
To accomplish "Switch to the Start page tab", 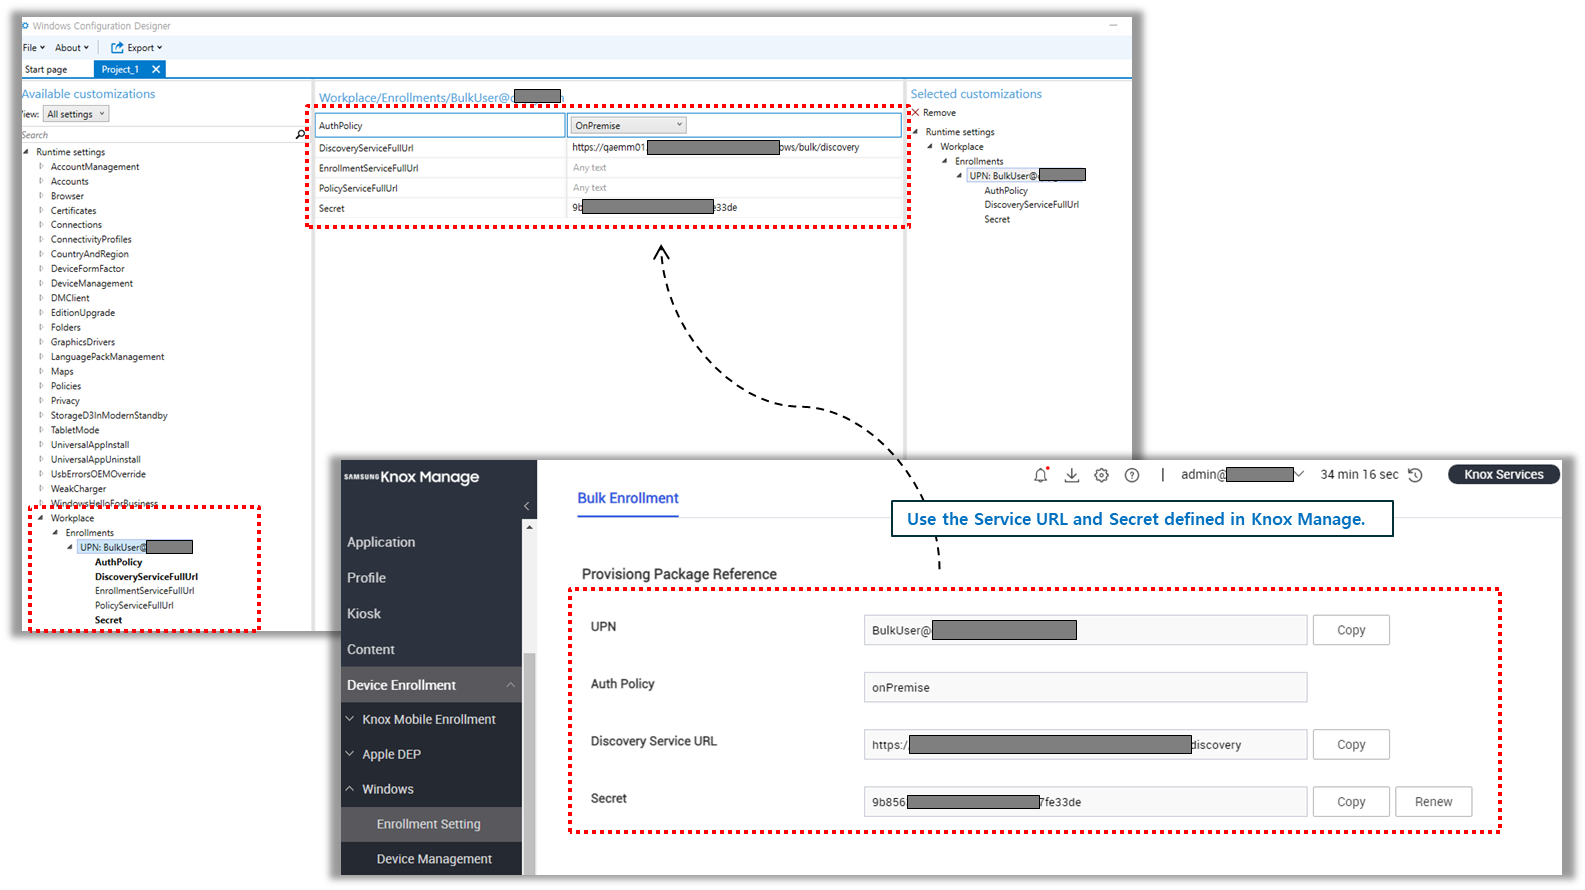I will pyautogui.click(x=46, y=69).
